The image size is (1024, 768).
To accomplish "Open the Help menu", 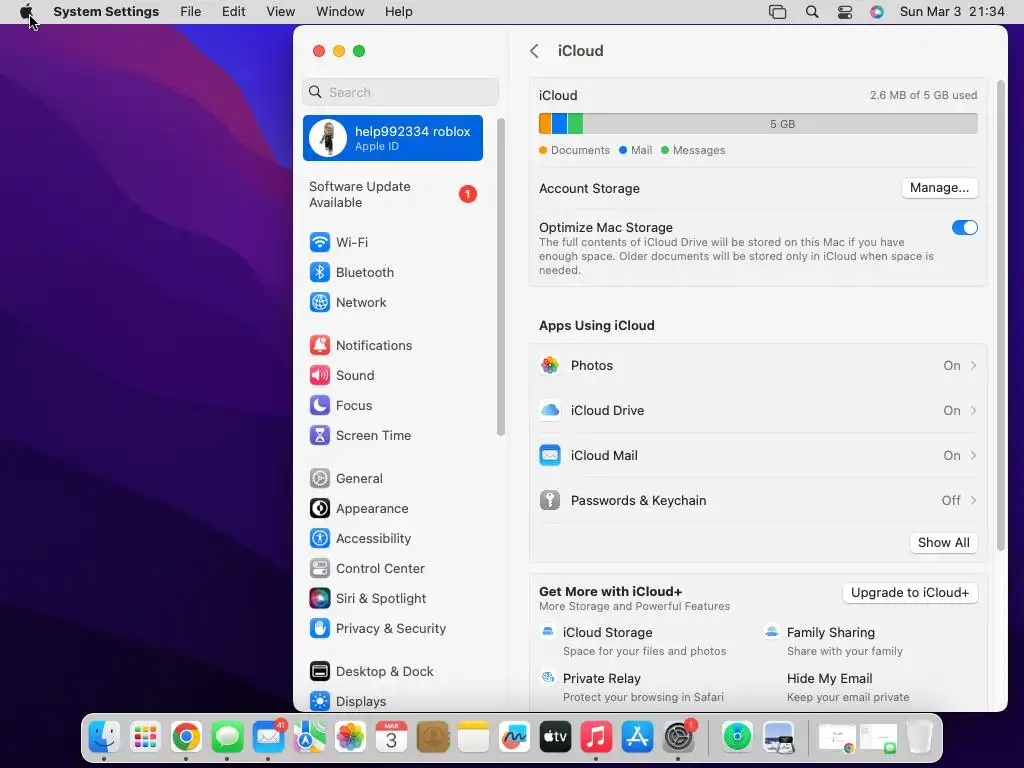I will [x=398, y=12].
